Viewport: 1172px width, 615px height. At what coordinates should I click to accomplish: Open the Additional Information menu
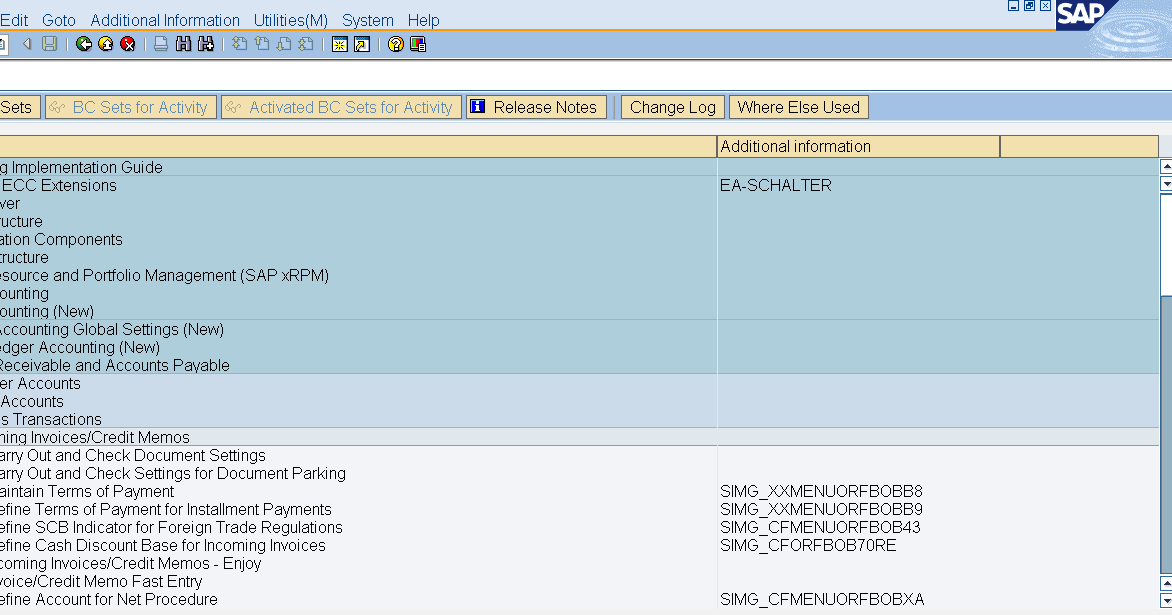point(164,20)
